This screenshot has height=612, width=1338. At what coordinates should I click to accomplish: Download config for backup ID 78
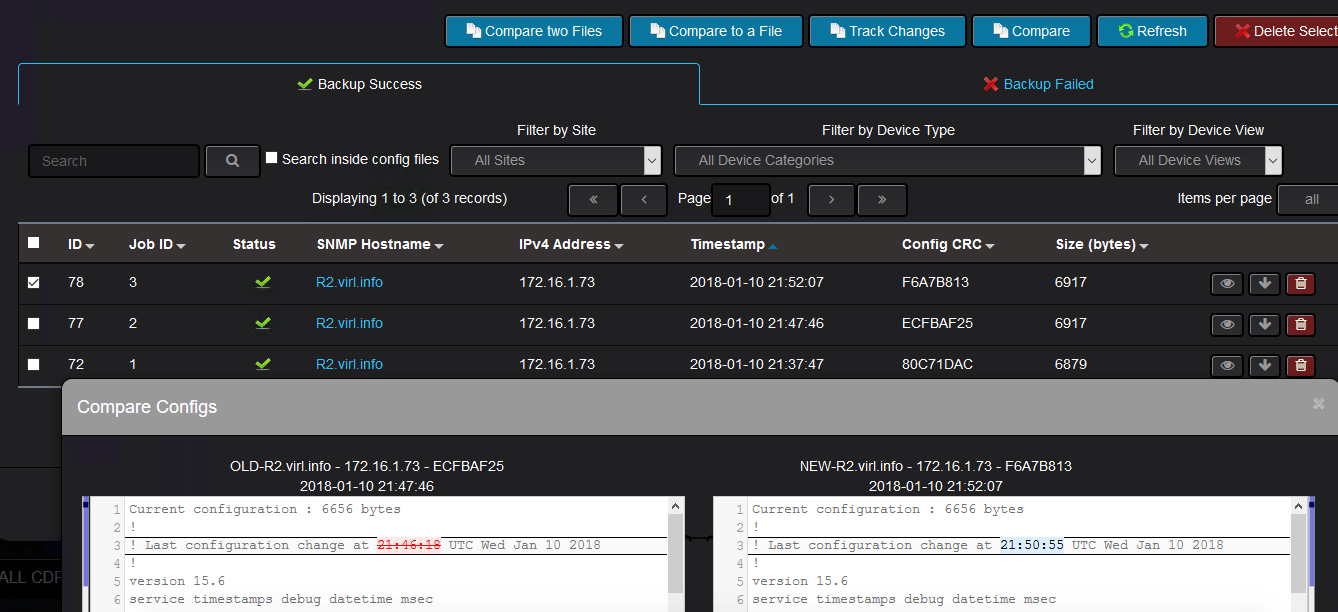1264,284
